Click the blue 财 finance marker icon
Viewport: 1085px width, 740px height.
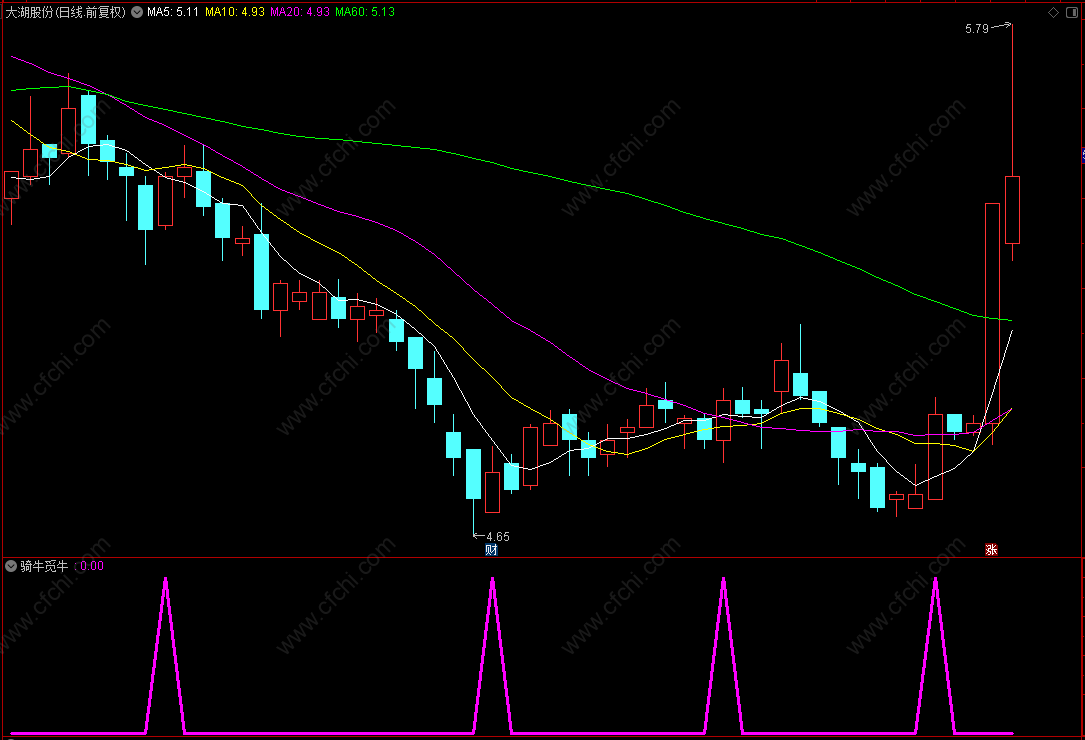[x=491, y=550]
